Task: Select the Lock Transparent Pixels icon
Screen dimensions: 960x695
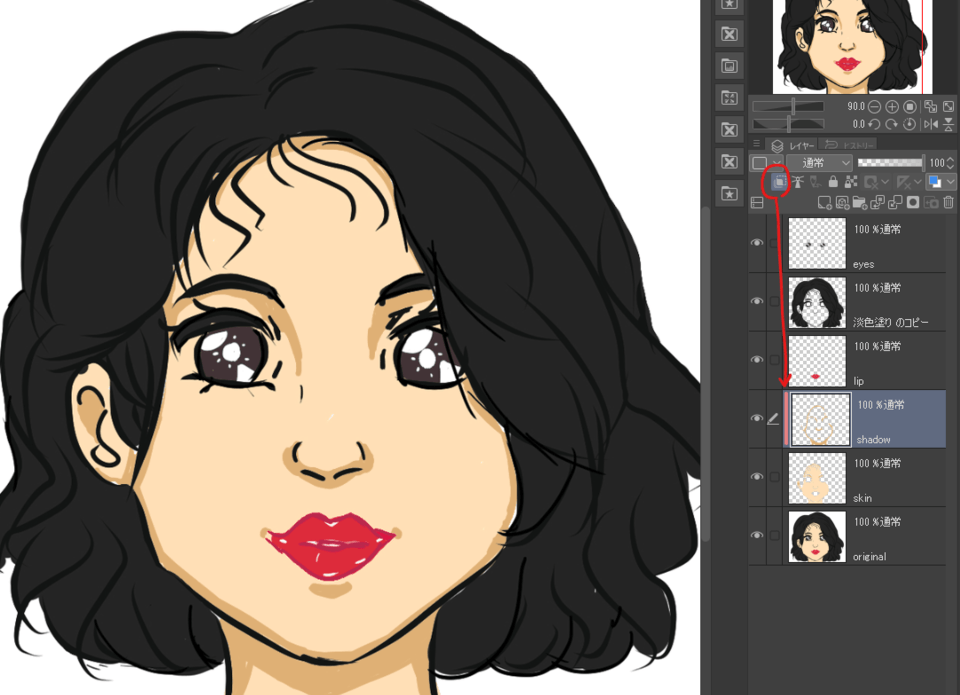Action: (x=850, y=183)
